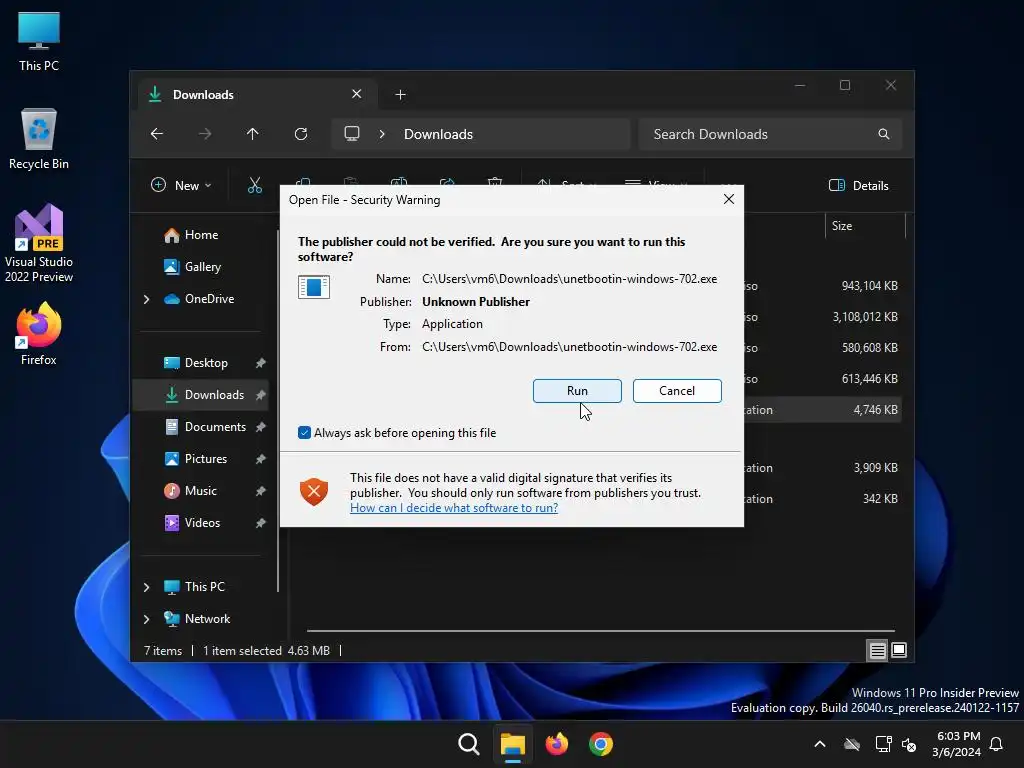
Task: Expand the OneDrive tree node
Action: 146,299
